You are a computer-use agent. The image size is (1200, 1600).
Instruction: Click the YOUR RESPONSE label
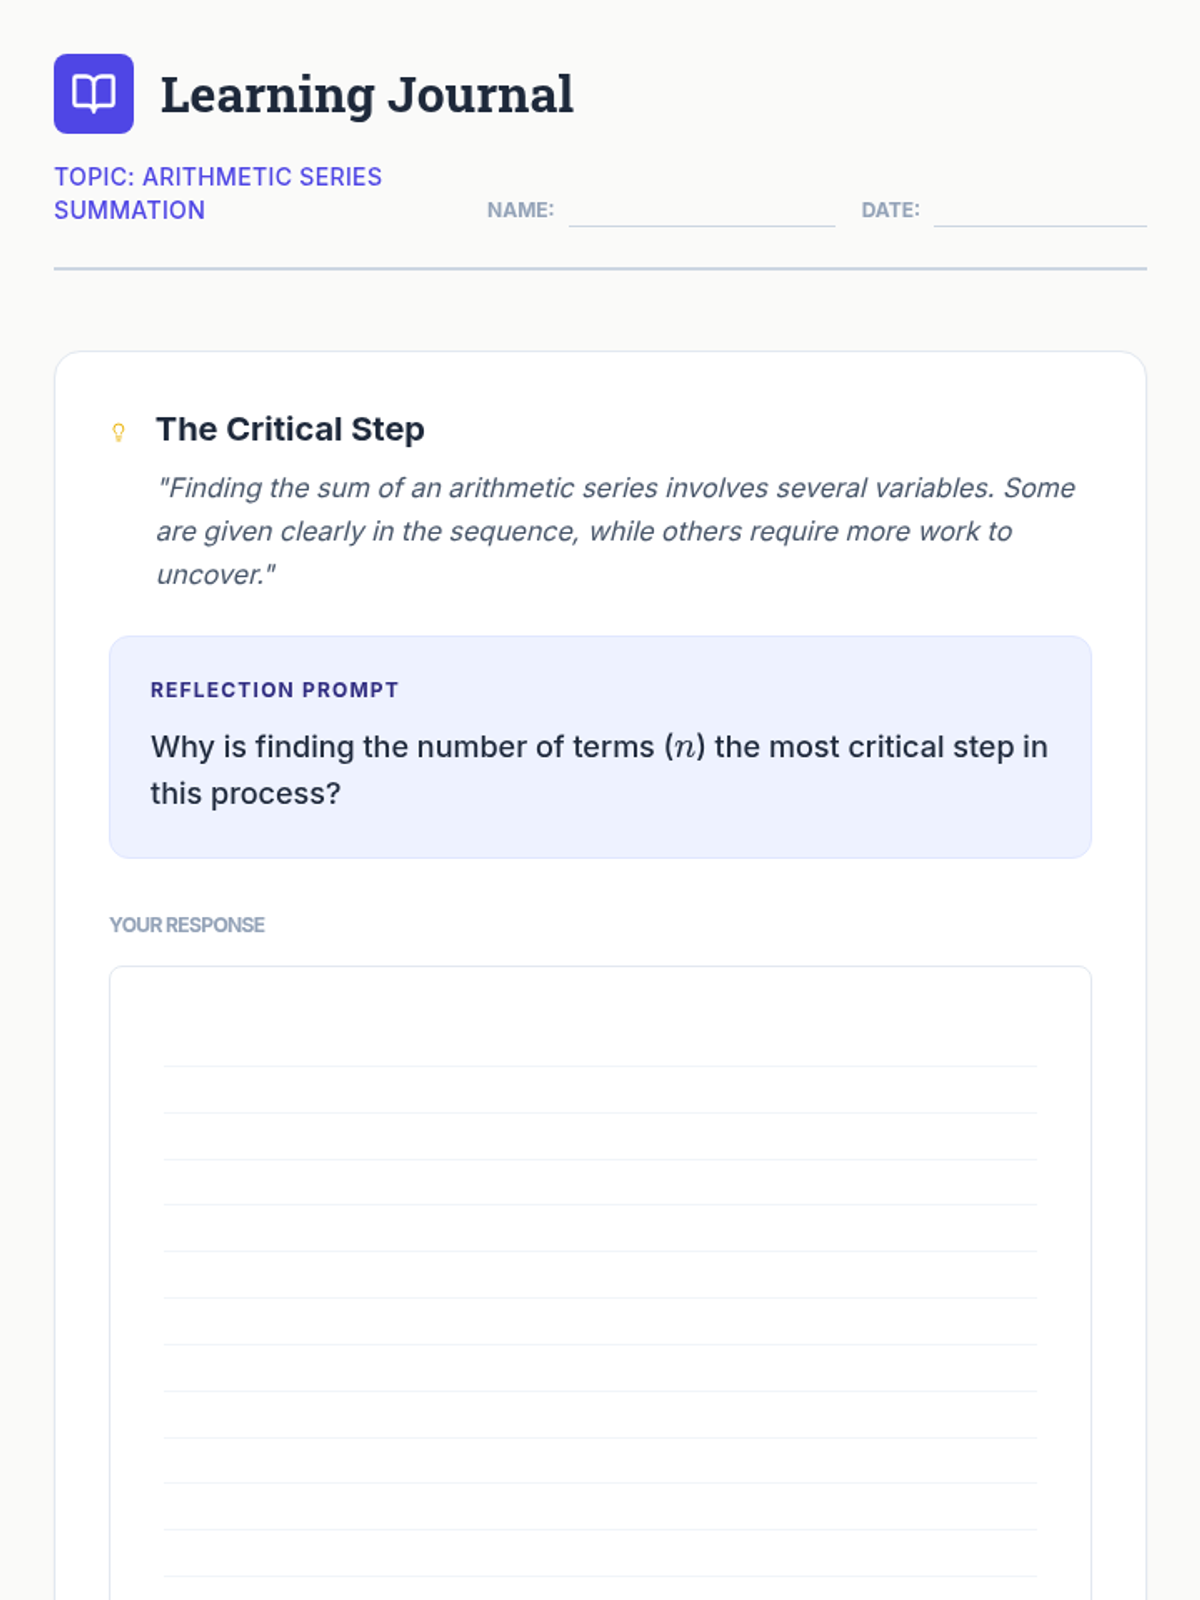click(187, 925)
